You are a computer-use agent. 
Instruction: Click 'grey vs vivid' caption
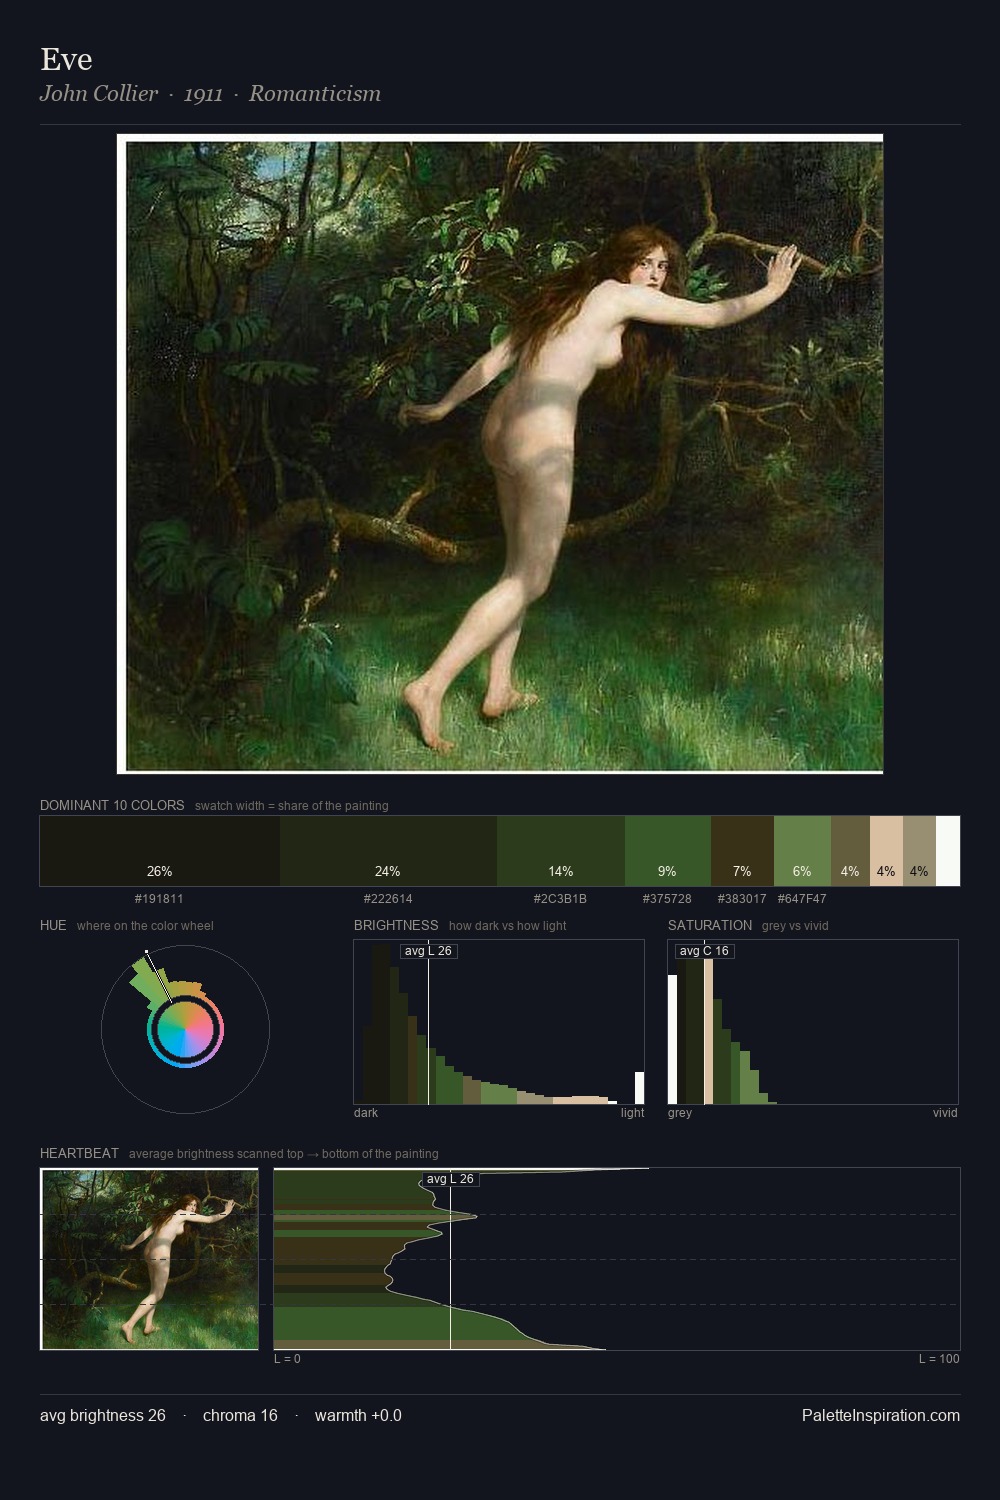(x=795, y=926)
